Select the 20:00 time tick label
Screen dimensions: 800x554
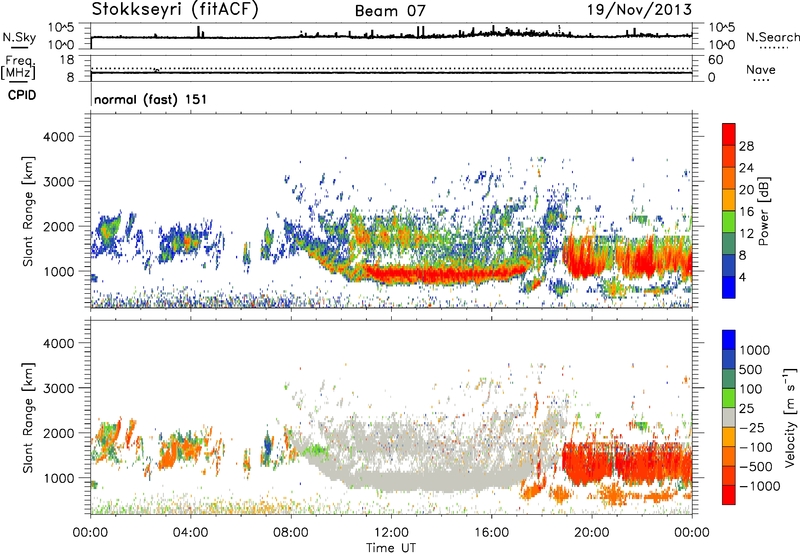point(592,533)
